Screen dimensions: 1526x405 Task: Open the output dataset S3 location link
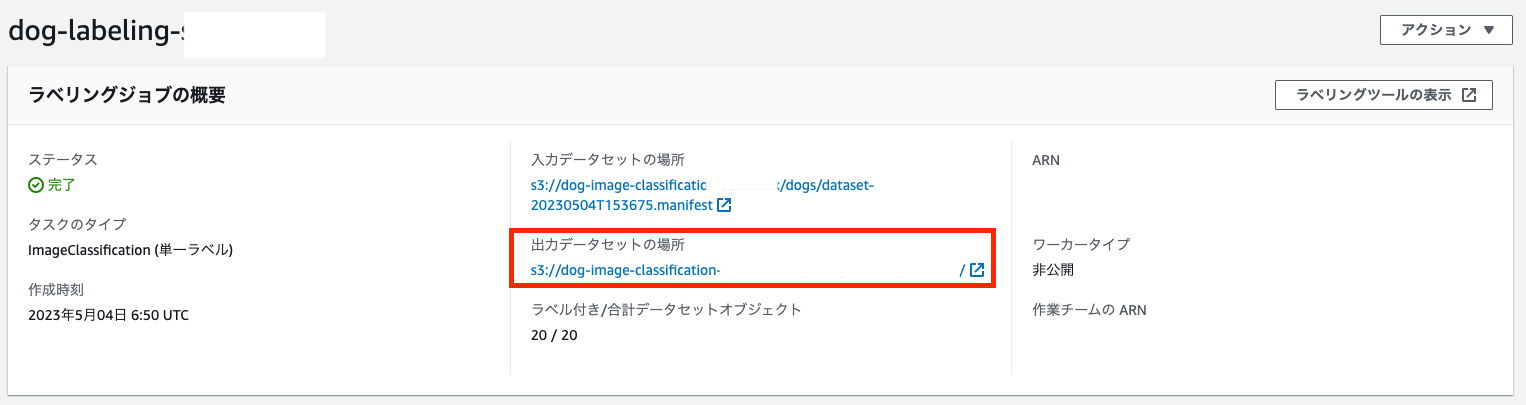pos(748,270)
